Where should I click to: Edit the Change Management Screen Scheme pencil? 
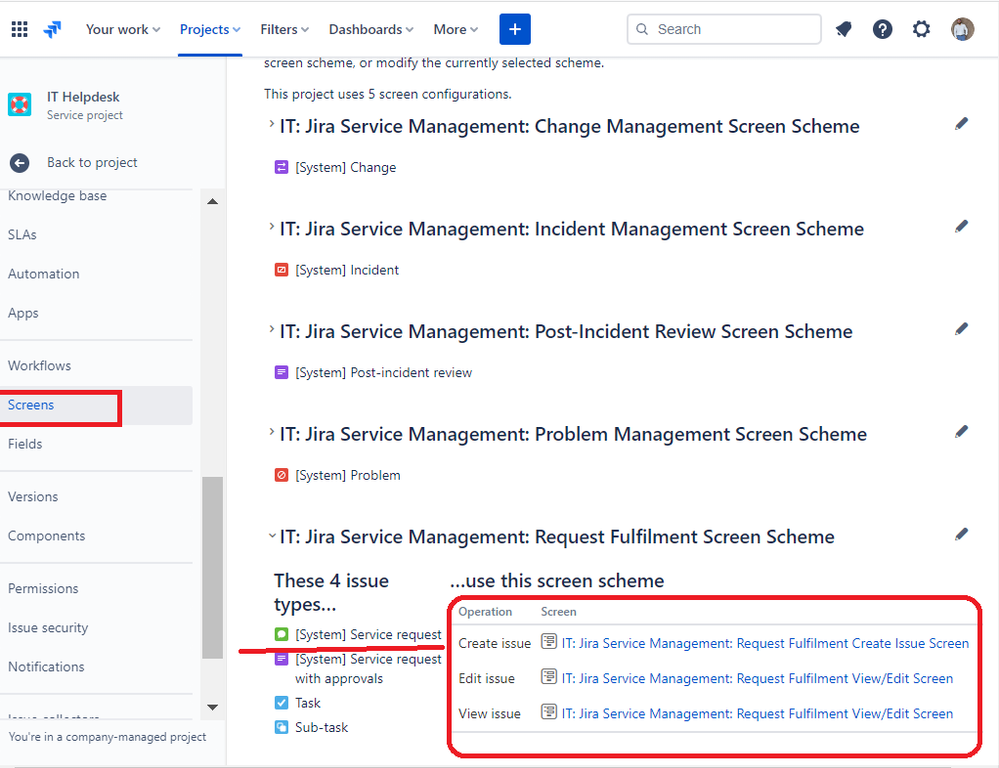[x=961, y=124]
